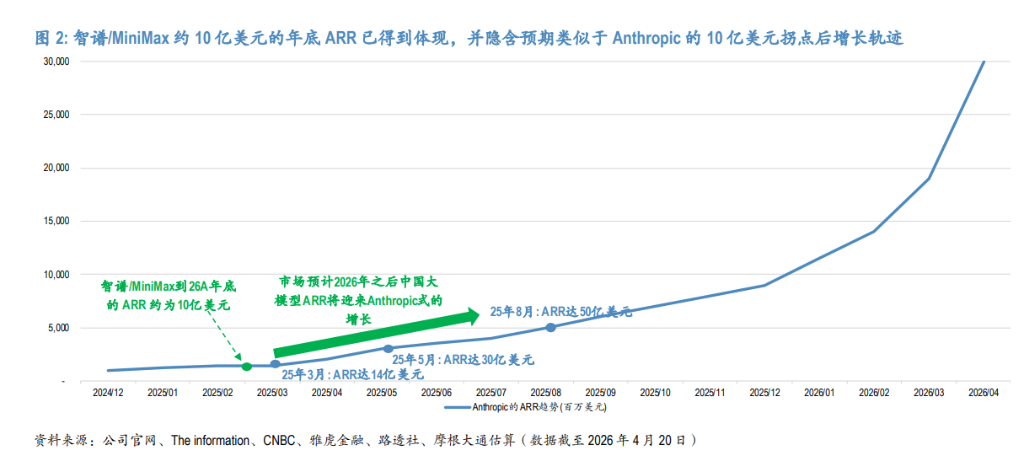Click the blue dot at 2025/08

click(x=551, y=327)
